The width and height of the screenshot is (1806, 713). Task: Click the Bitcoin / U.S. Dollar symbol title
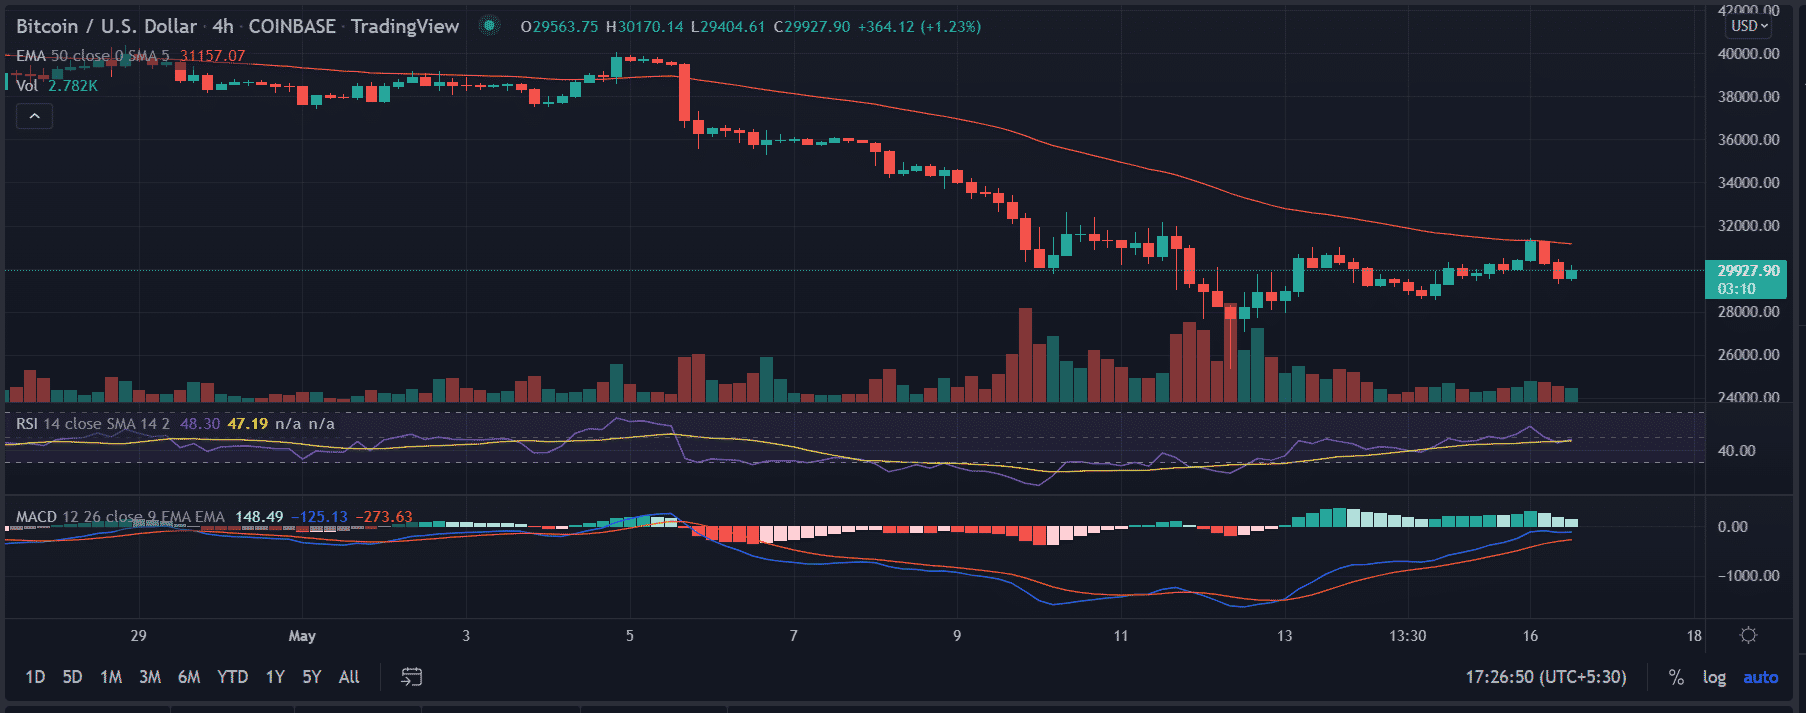coord(106,27)
